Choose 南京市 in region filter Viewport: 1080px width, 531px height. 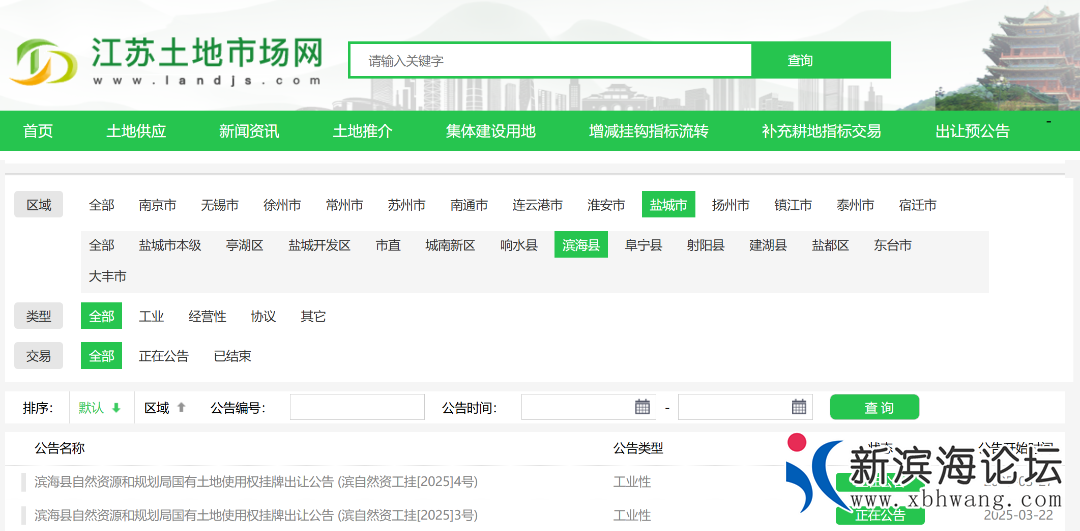click(x=157, y=205)
